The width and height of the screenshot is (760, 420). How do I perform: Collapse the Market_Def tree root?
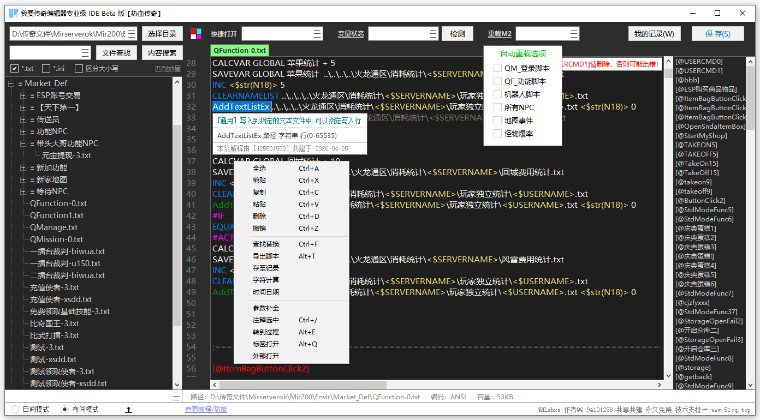pyautogui.click(x=11, y=83)
